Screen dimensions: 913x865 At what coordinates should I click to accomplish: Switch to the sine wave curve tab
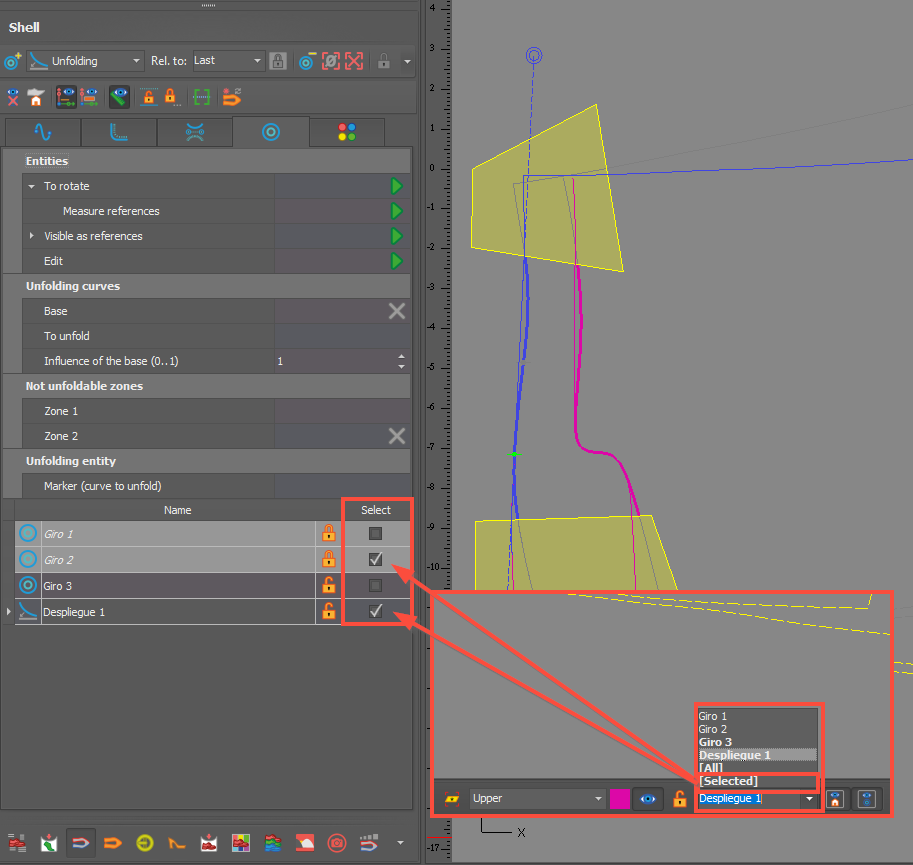click(x=42, y=132)
